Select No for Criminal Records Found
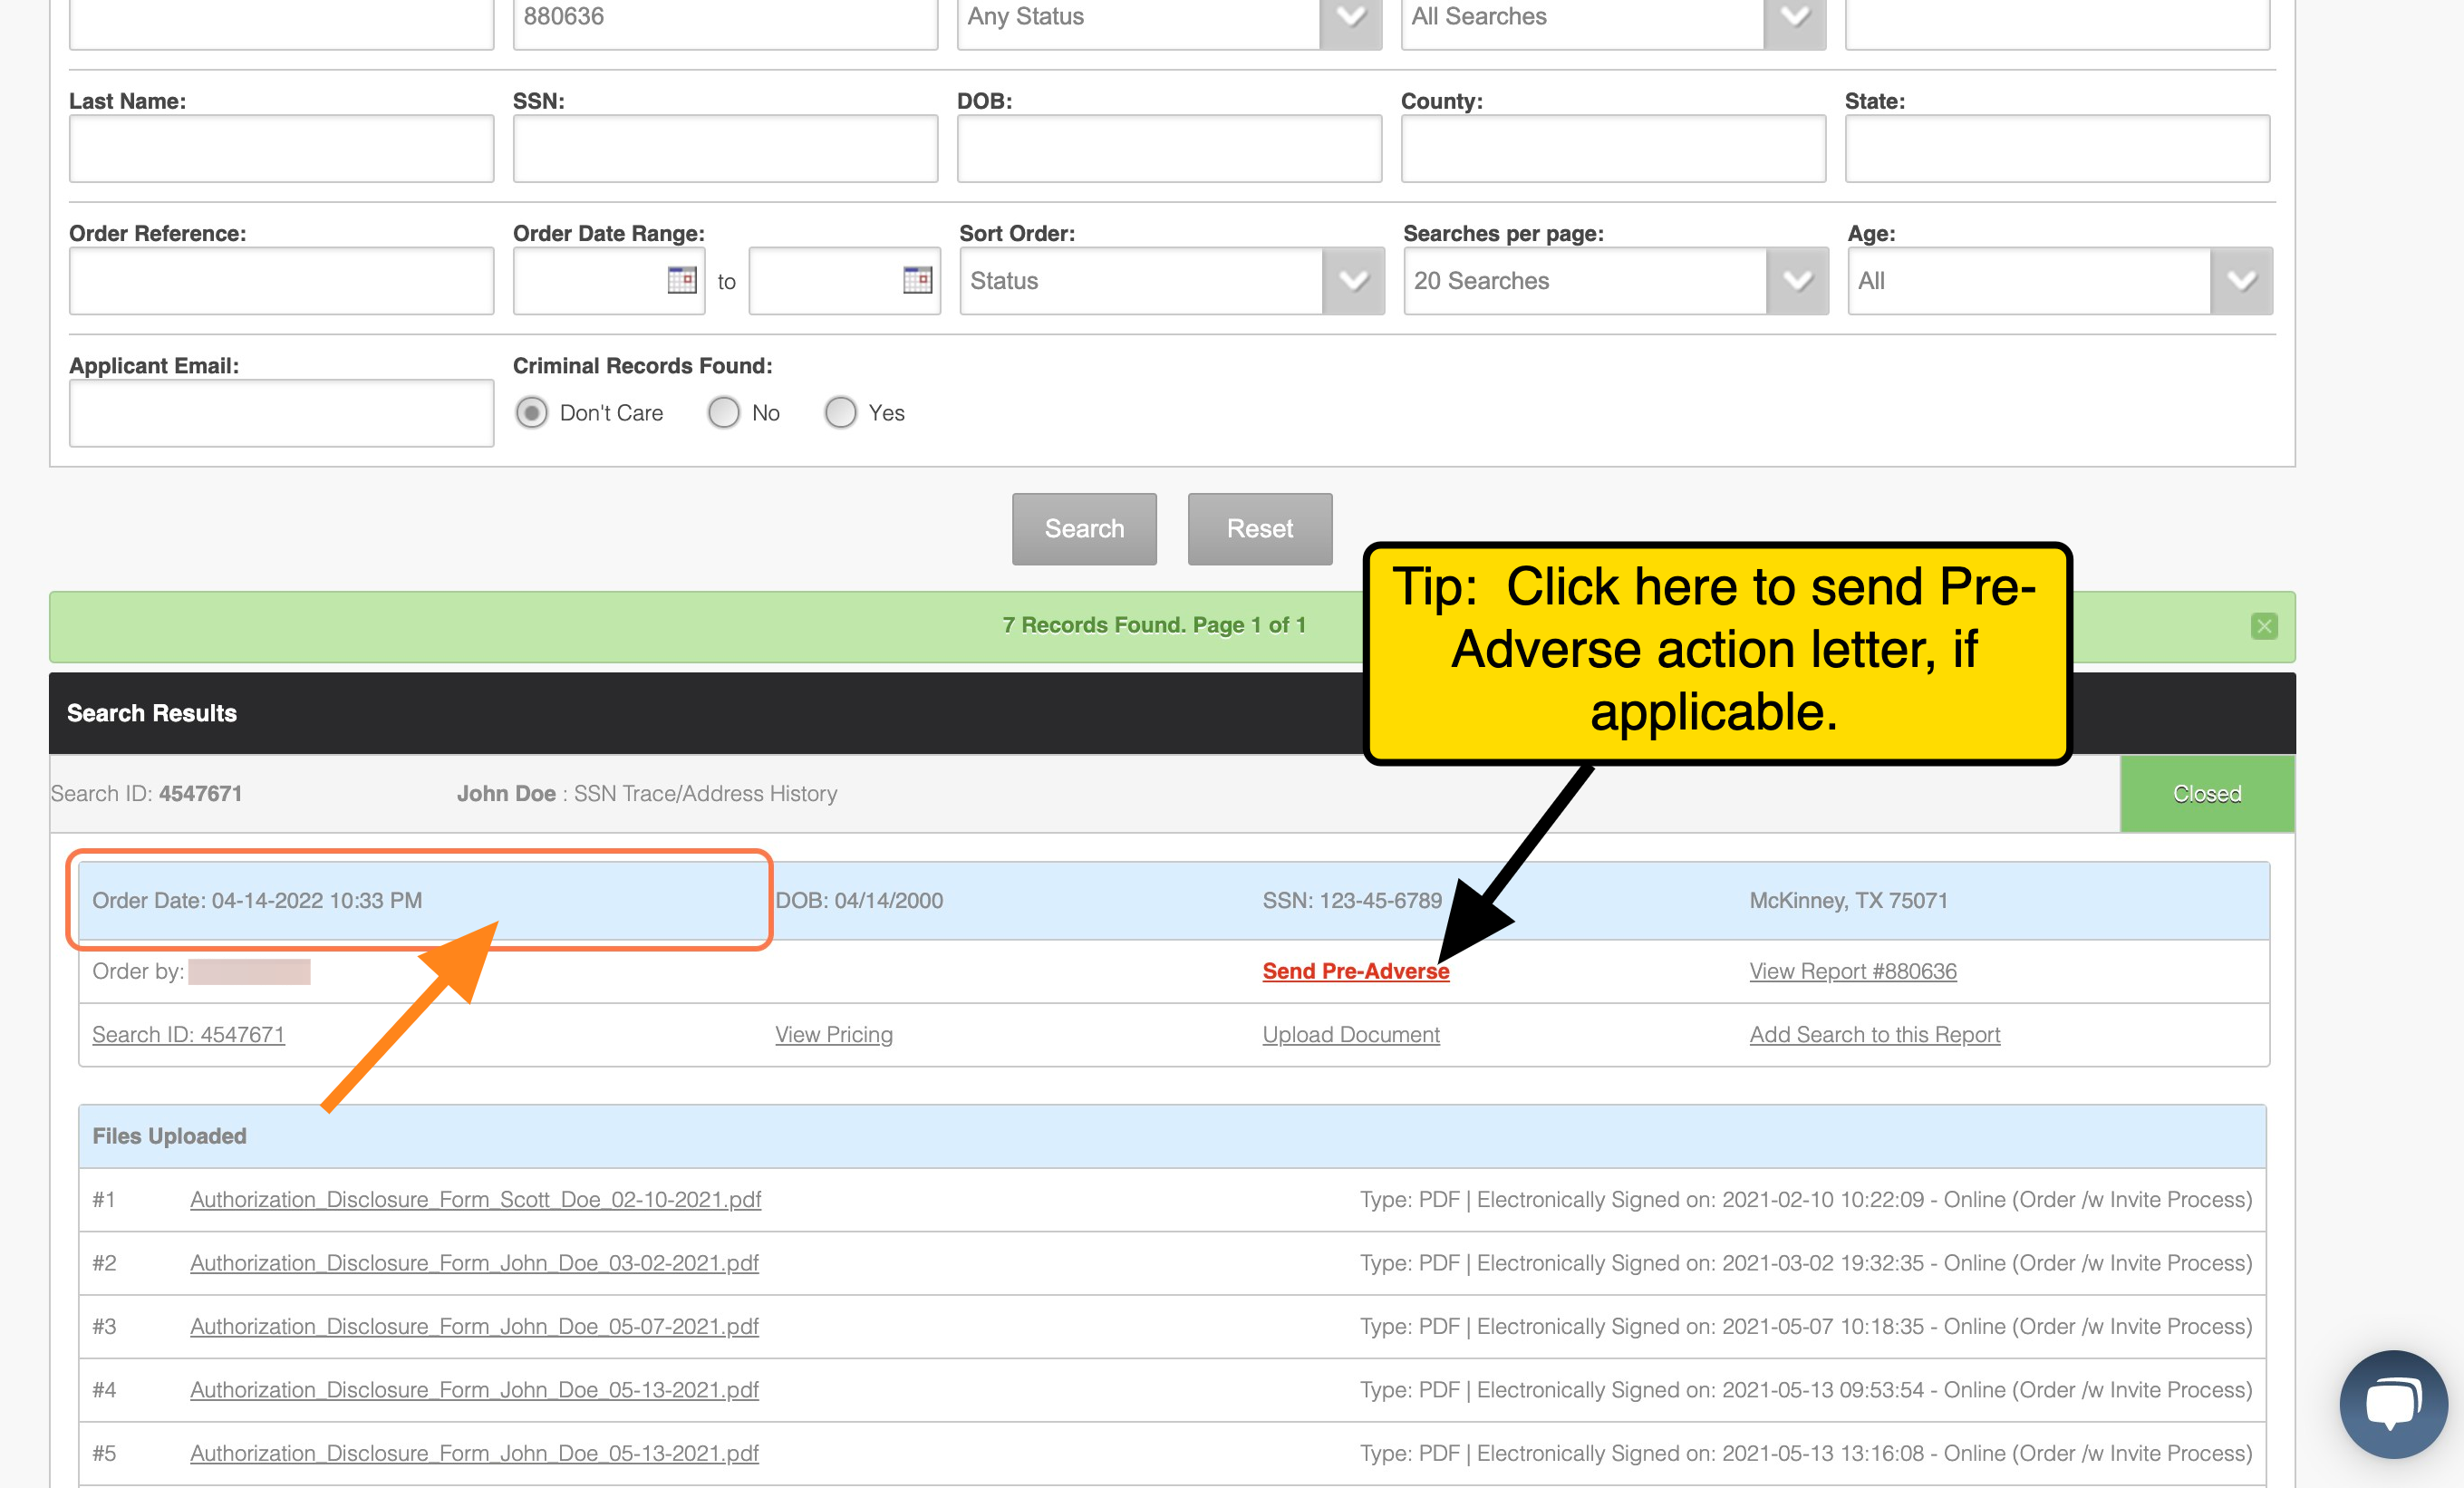Viewport: 2464px width, 1488px height. (724, 413)
